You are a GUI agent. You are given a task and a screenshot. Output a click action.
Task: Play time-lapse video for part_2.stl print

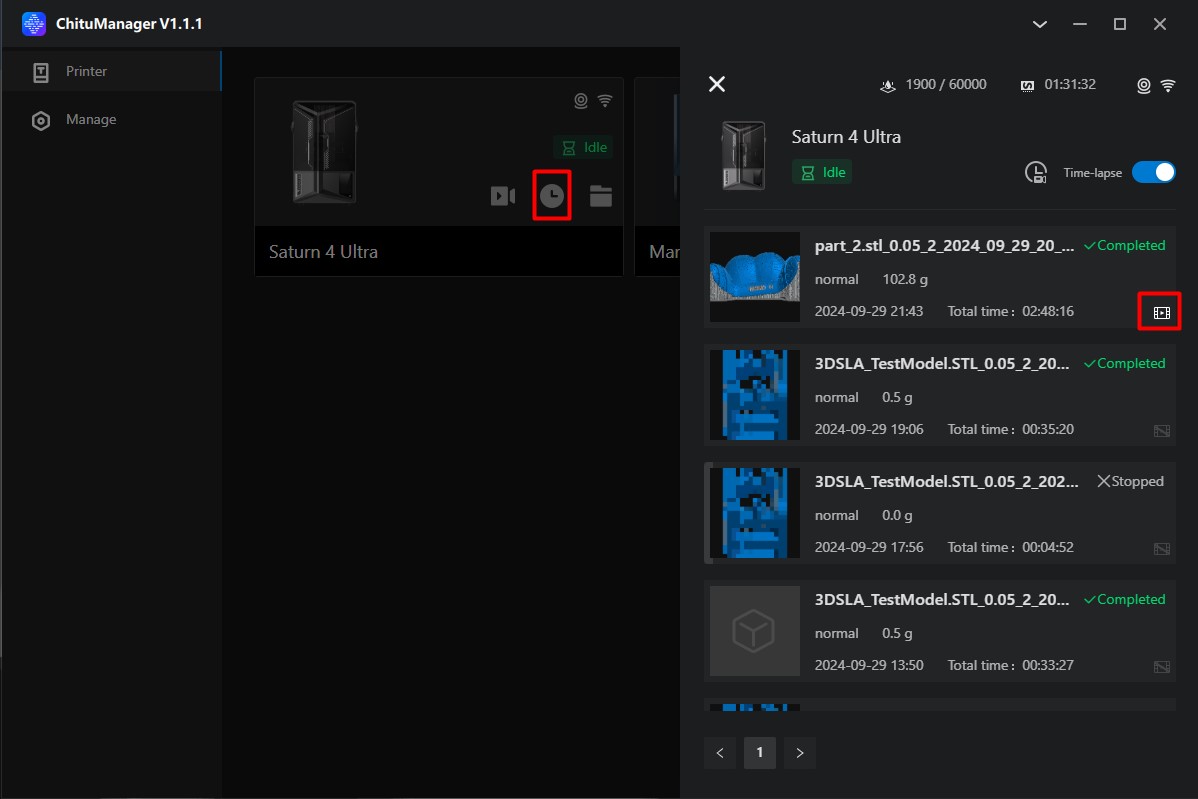1161,313
